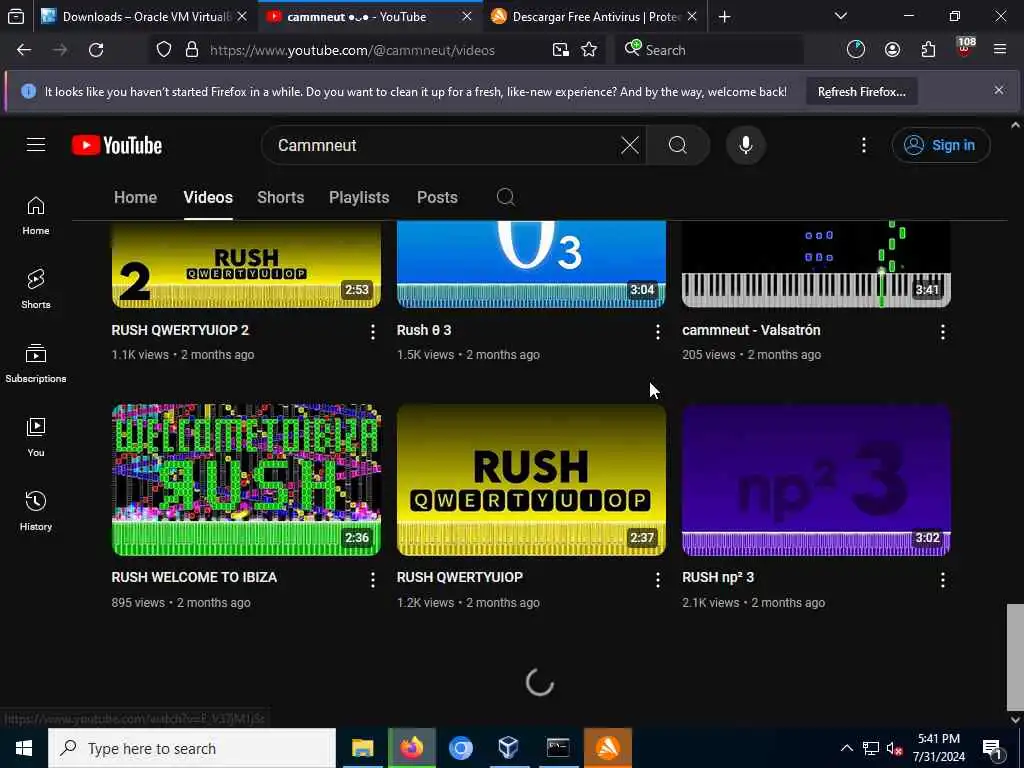Clear the Cammneut search text
1024x768 pixels.
tap(630, 145)
